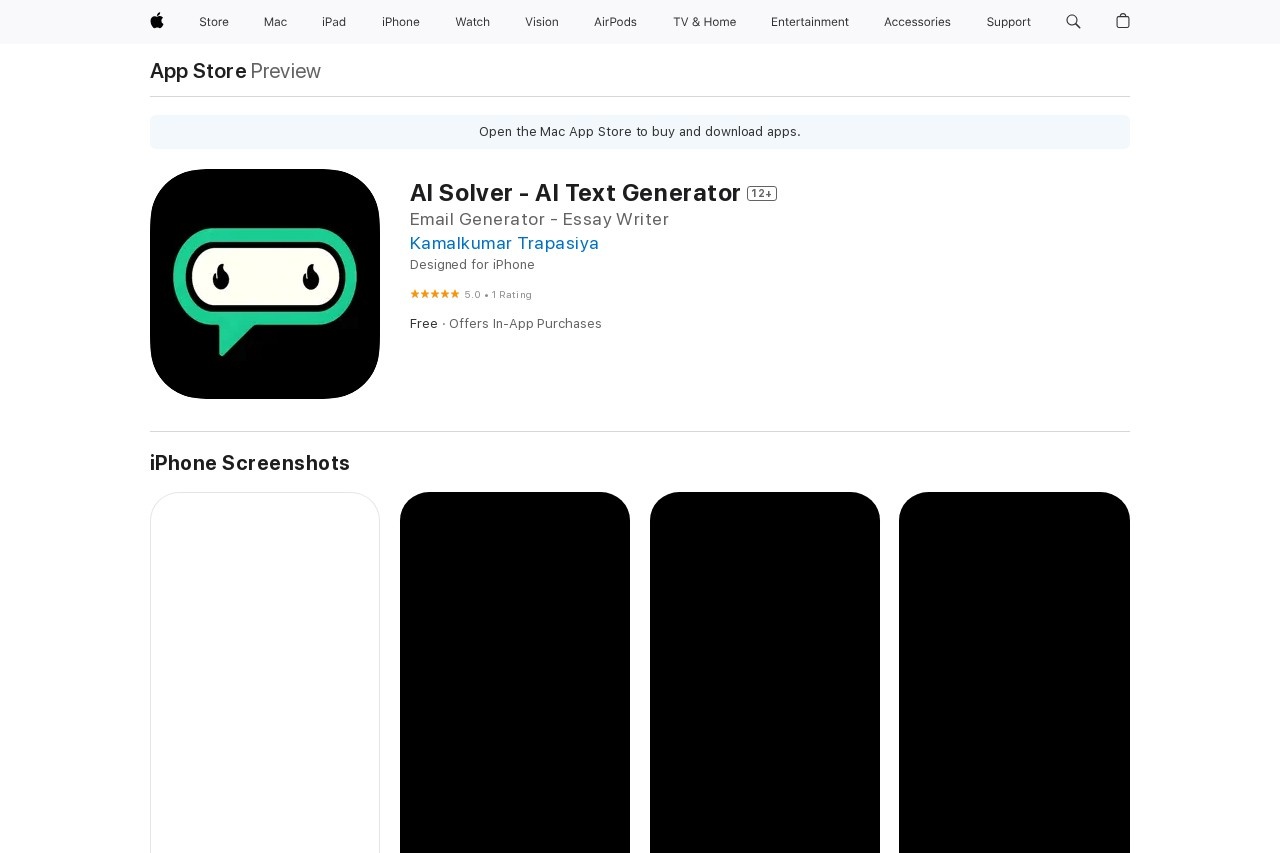
Task: Click the iPhone Screenshots heading
Action: point(250,463)
